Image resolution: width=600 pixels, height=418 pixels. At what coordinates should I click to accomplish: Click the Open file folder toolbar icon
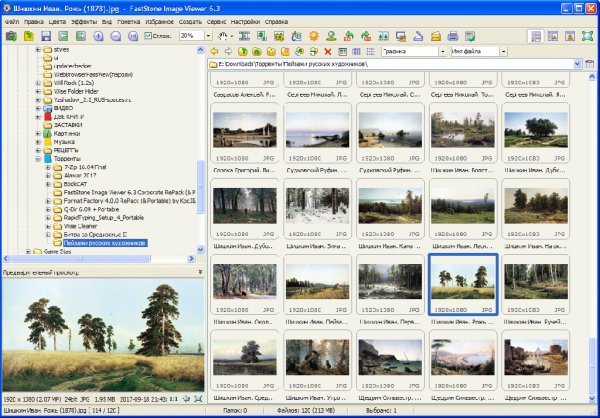[x=29, y=36]
